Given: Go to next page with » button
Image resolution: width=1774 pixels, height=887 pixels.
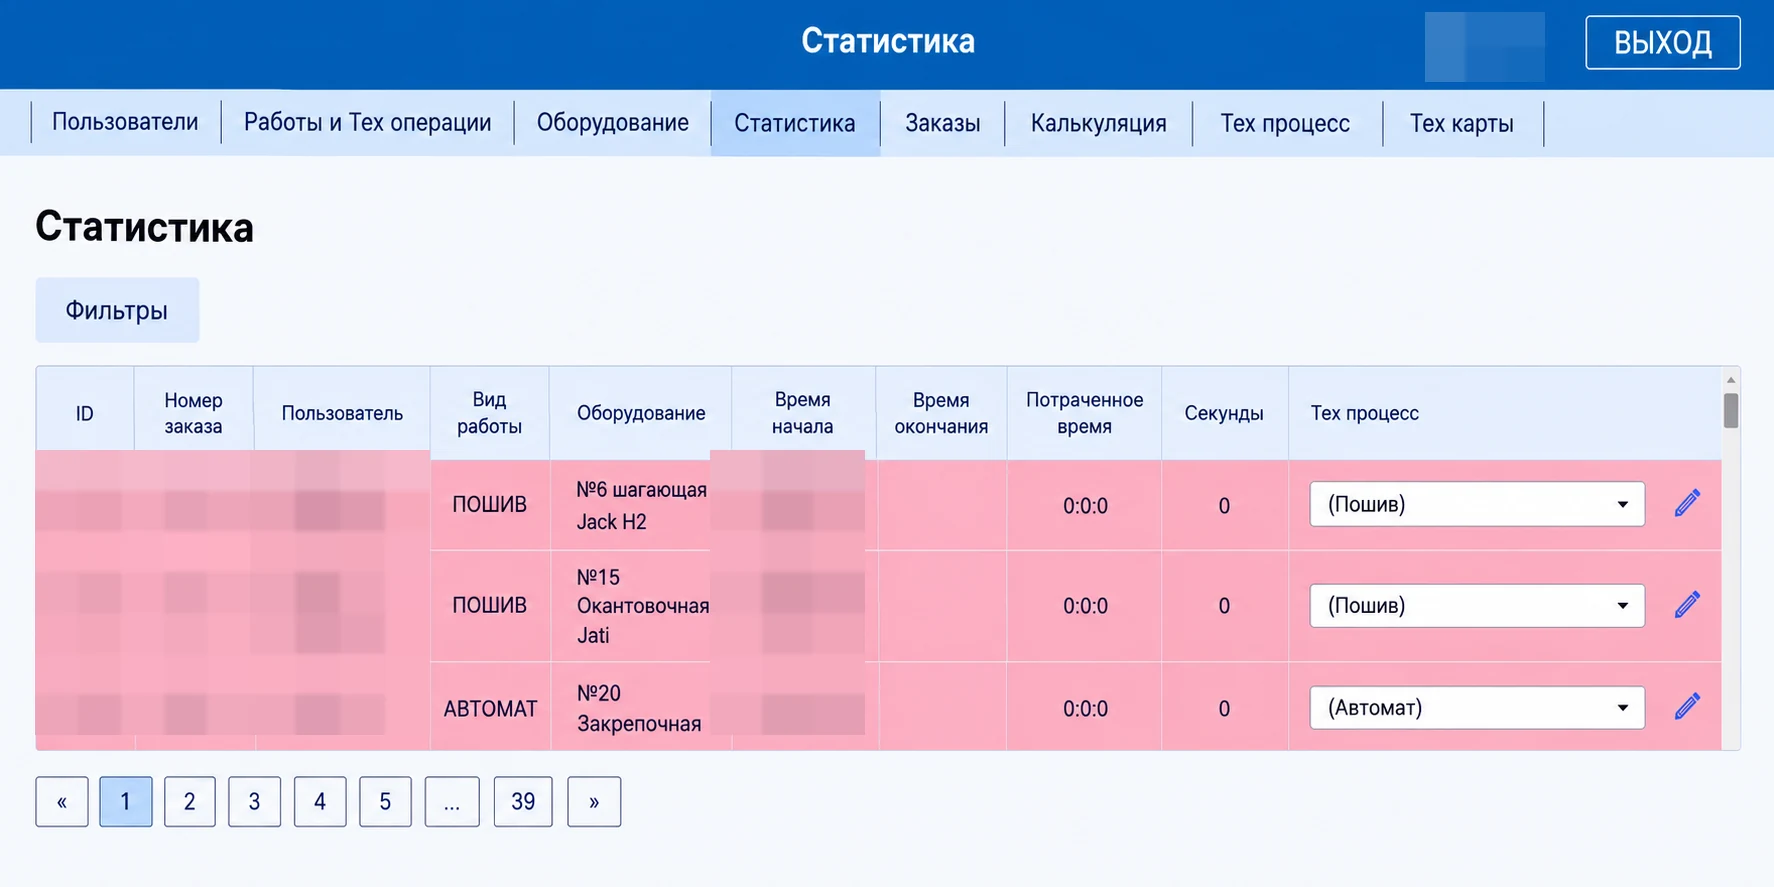Looking at the screenshot, I should point(594,802).
